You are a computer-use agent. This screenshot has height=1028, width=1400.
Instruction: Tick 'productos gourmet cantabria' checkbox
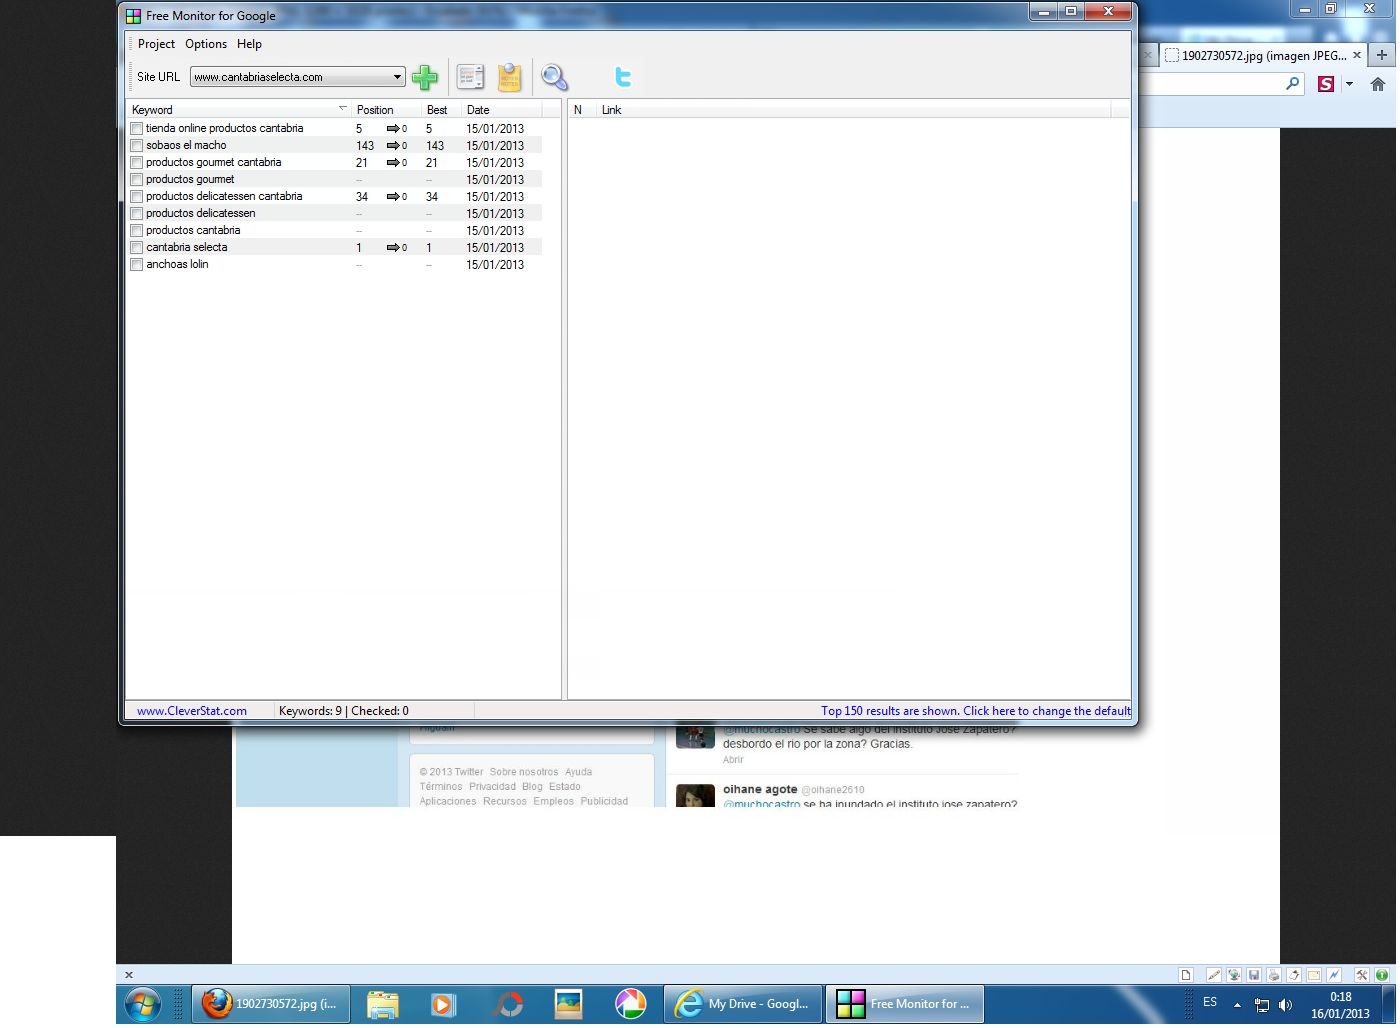pos(137,162)
